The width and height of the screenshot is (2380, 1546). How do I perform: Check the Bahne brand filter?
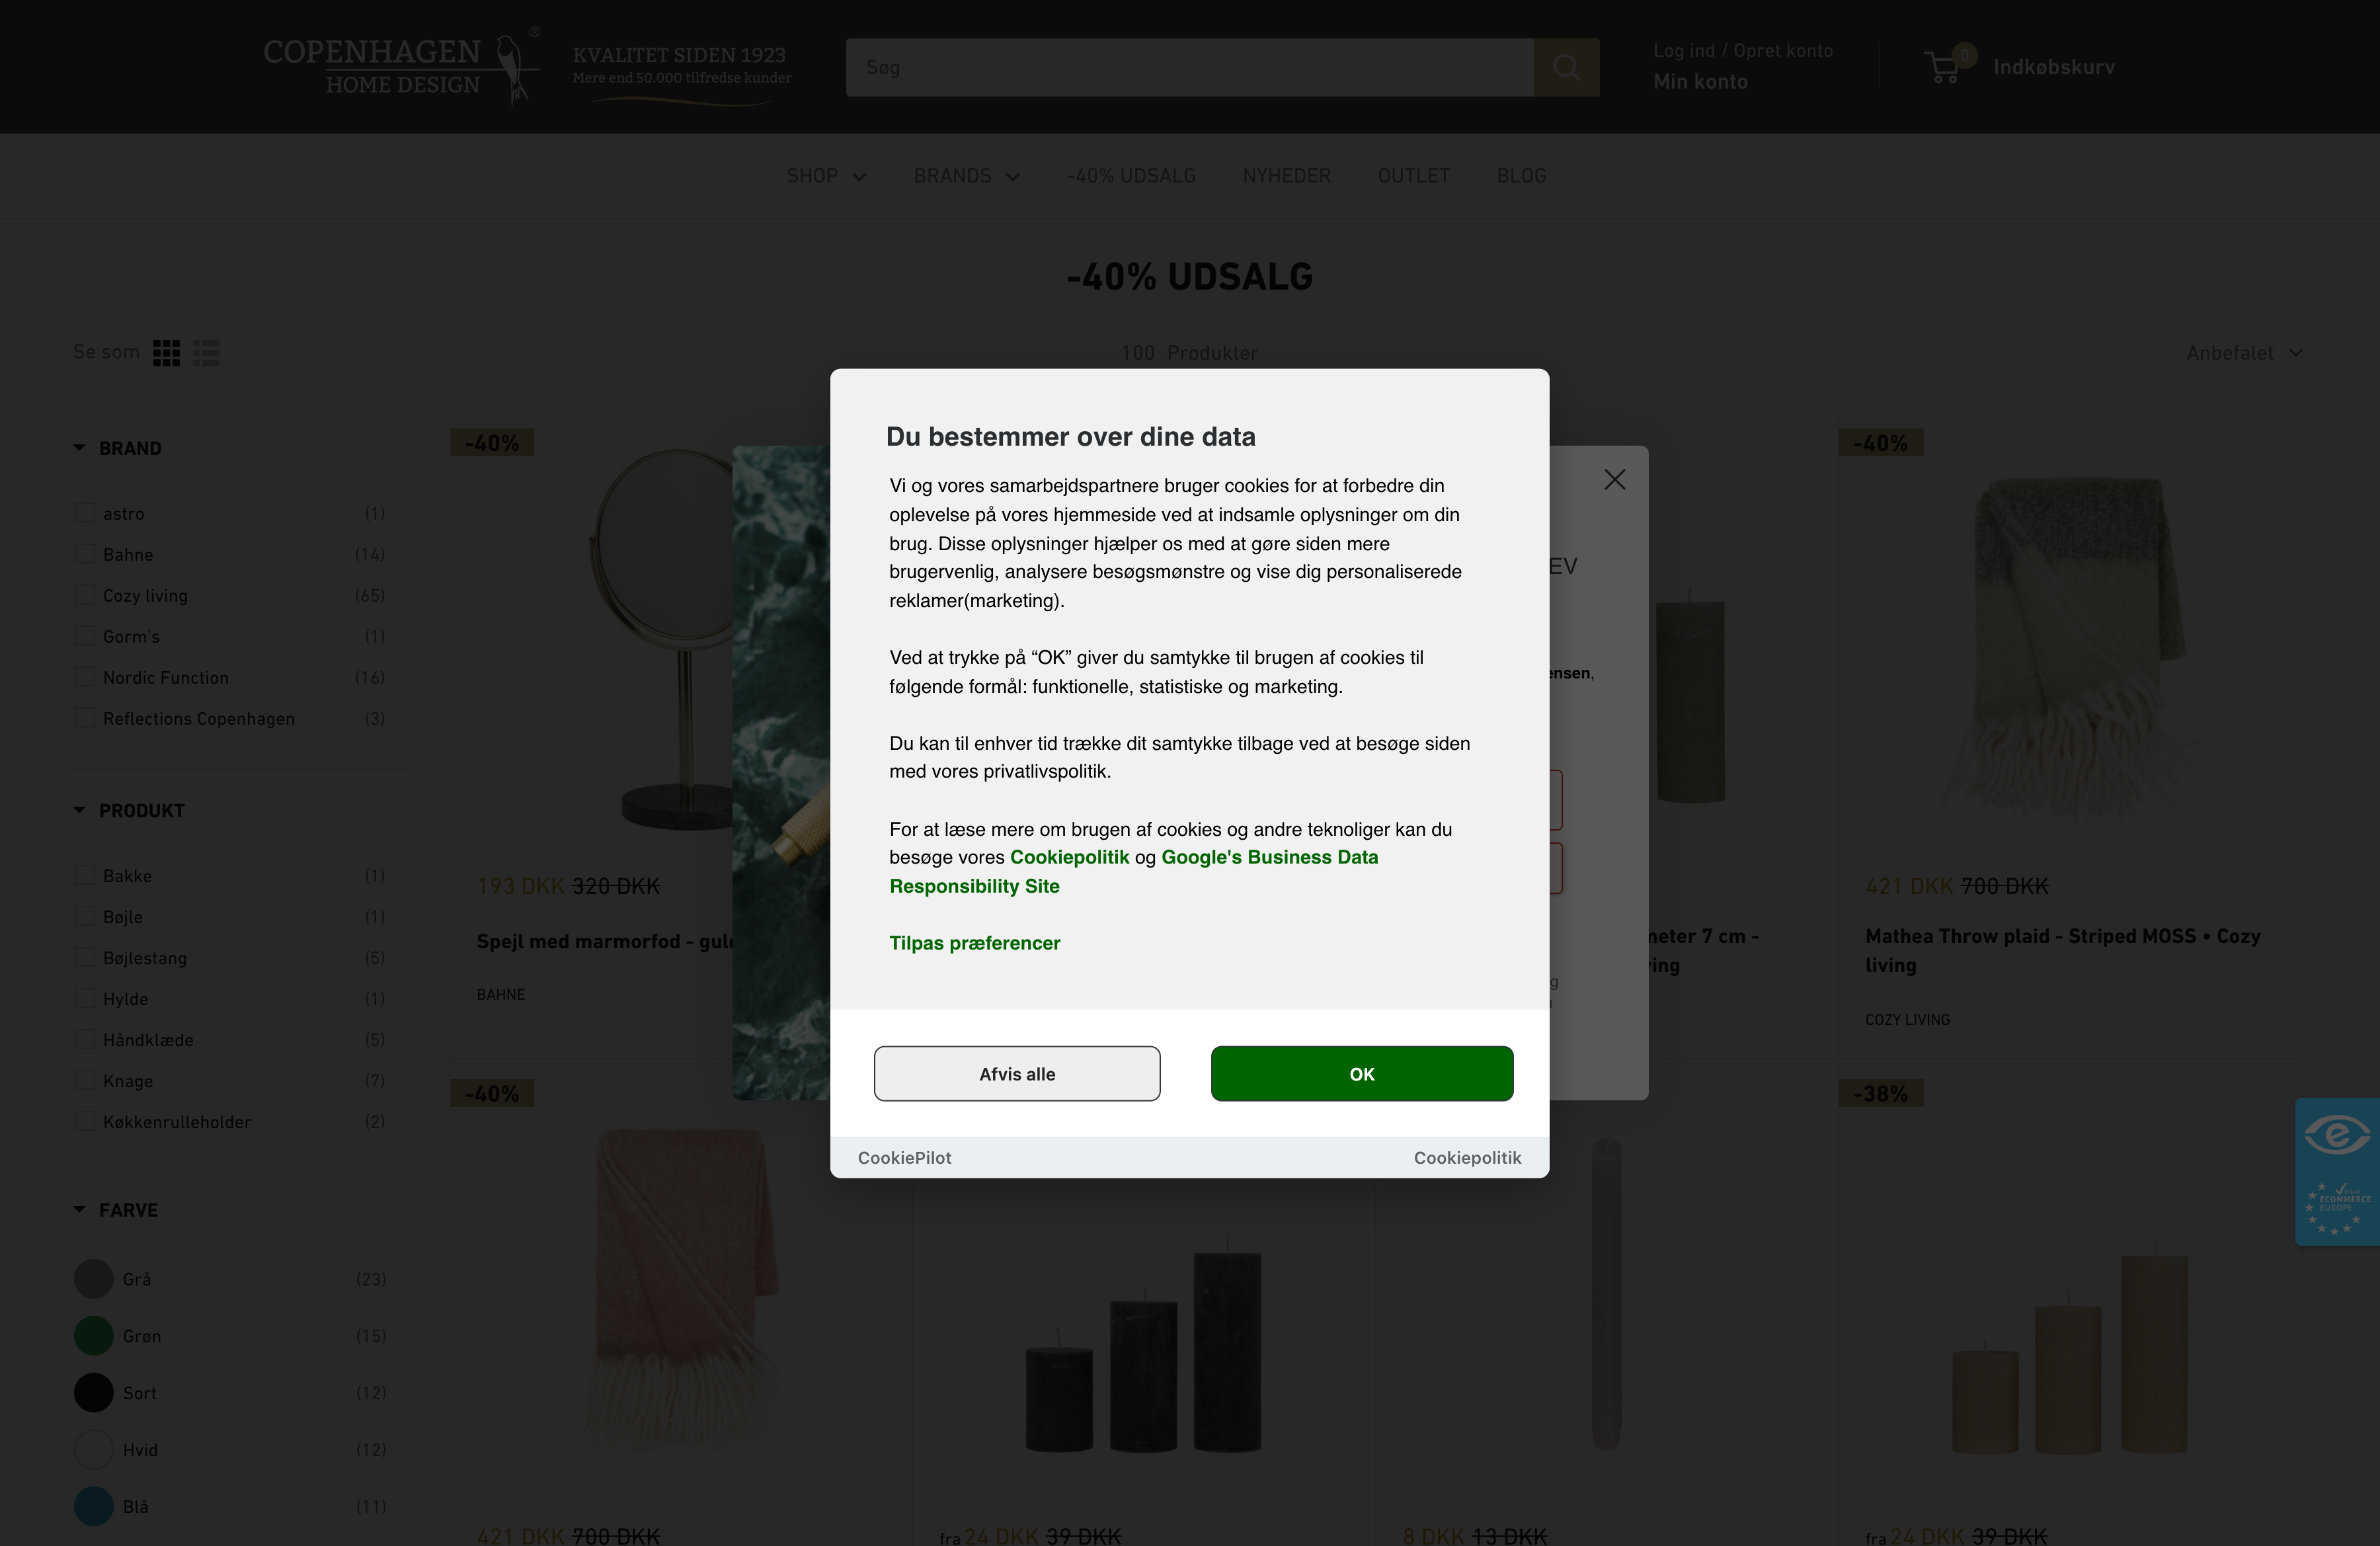[85, 554]
